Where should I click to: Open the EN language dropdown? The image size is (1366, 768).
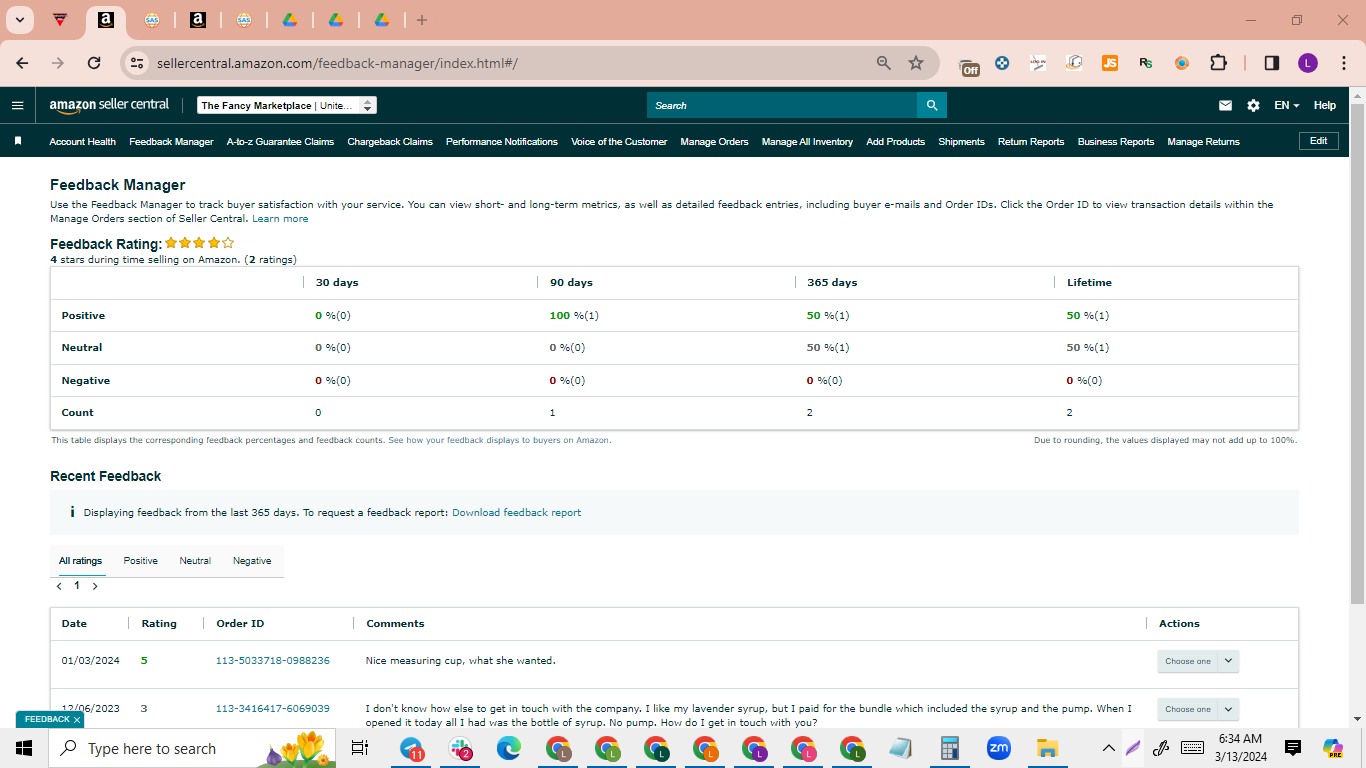[1286, 105]
